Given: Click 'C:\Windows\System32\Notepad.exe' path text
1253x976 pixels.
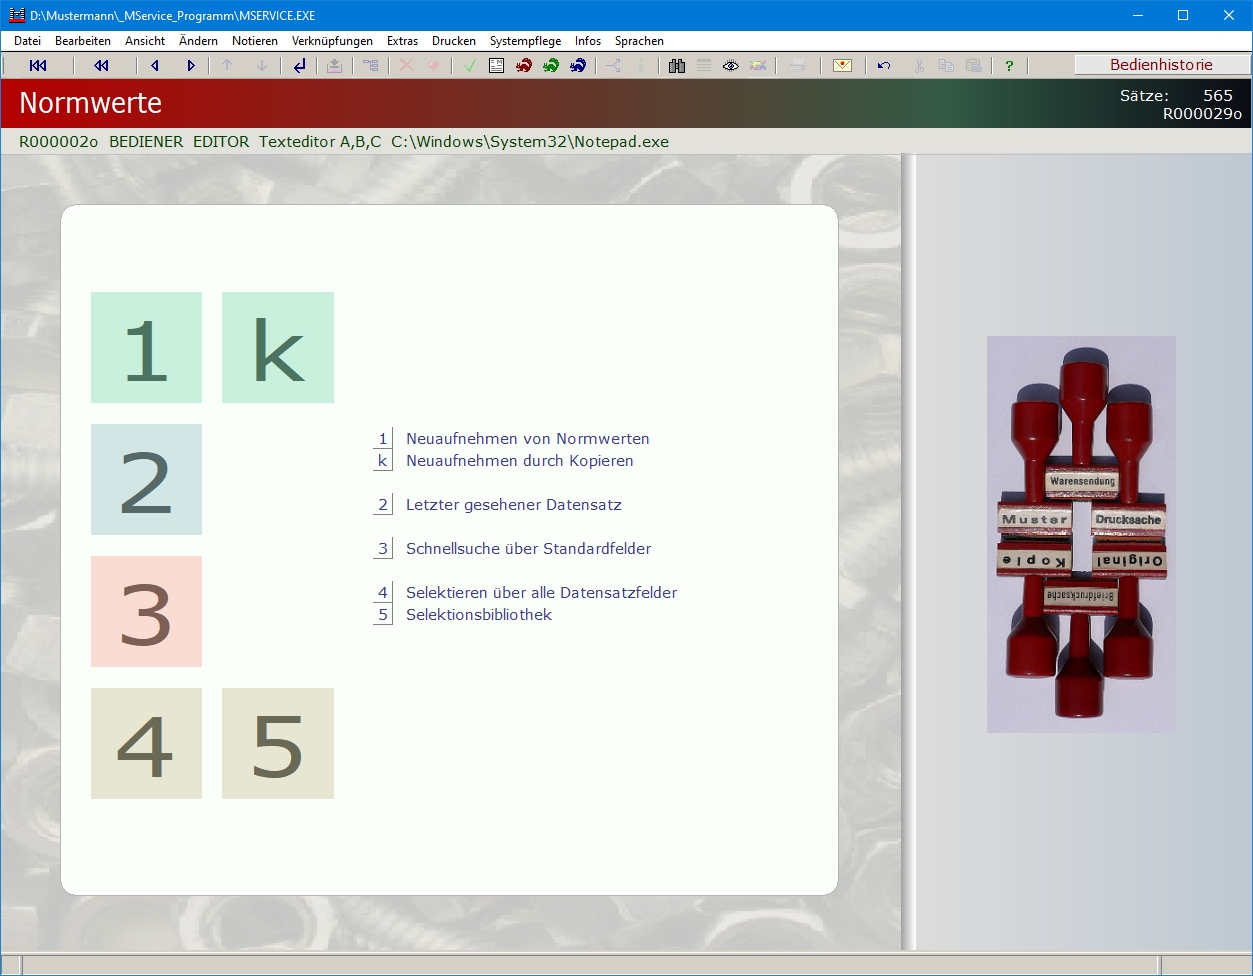Looking at the screenshot, I should coord(530,142).
